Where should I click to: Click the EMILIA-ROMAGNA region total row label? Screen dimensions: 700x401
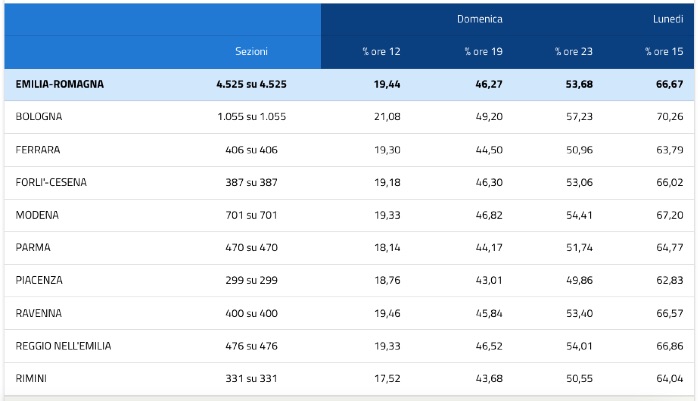tap(59, 84)
